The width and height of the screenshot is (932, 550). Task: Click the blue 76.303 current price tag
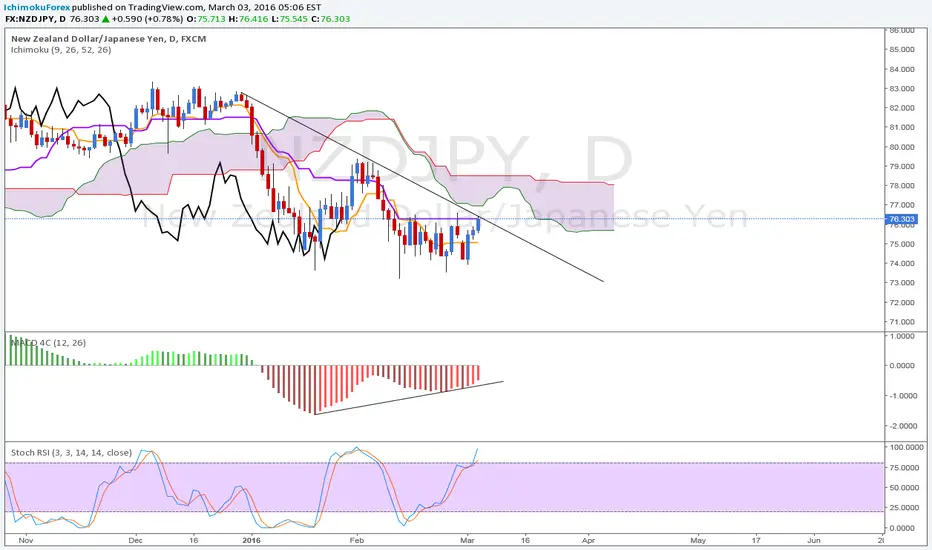click(x=902, y=219)
